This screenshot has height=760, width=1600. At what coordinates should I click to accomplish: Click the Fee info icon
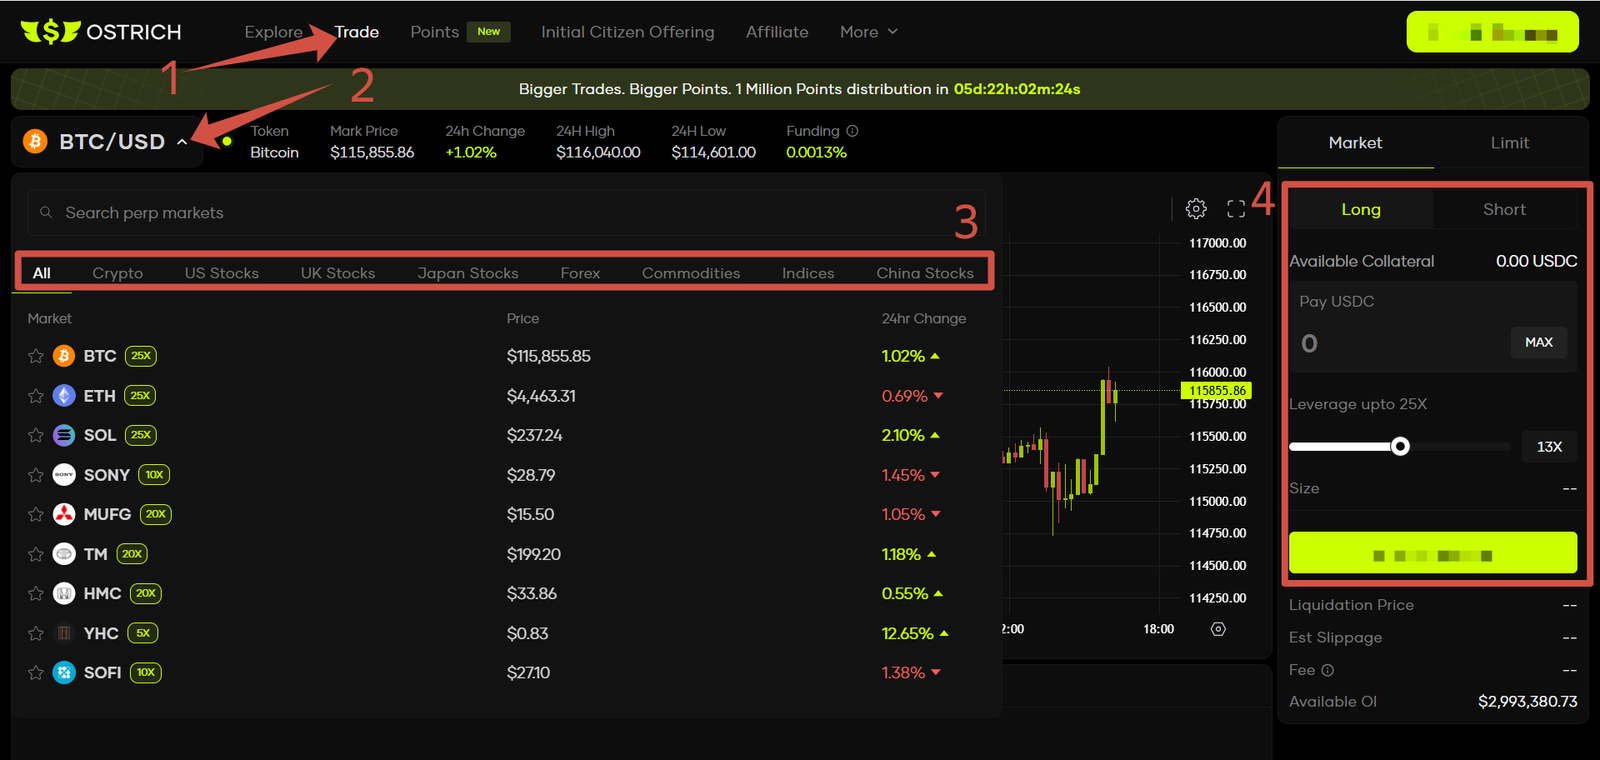point(1328,670)
